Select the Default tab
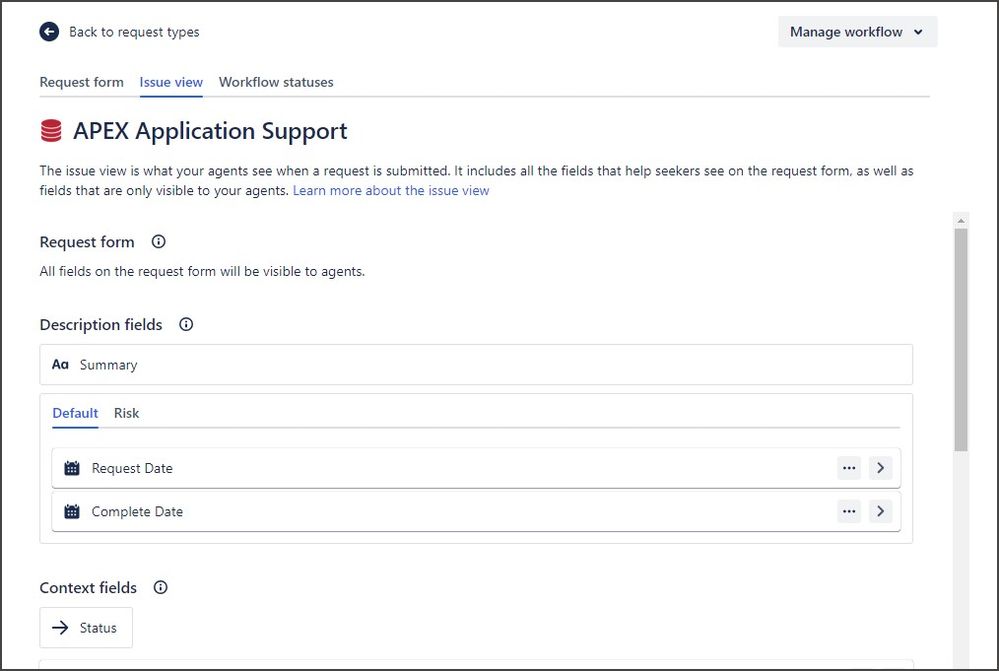Screen dimensions: 999x671 point(75,413)
